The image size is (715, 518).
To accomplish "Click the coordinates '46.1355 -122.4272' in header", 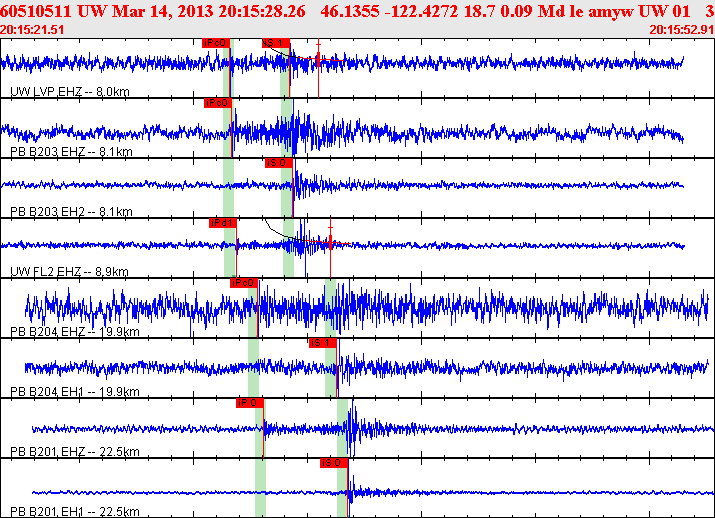I will click(x=389, y=11).
